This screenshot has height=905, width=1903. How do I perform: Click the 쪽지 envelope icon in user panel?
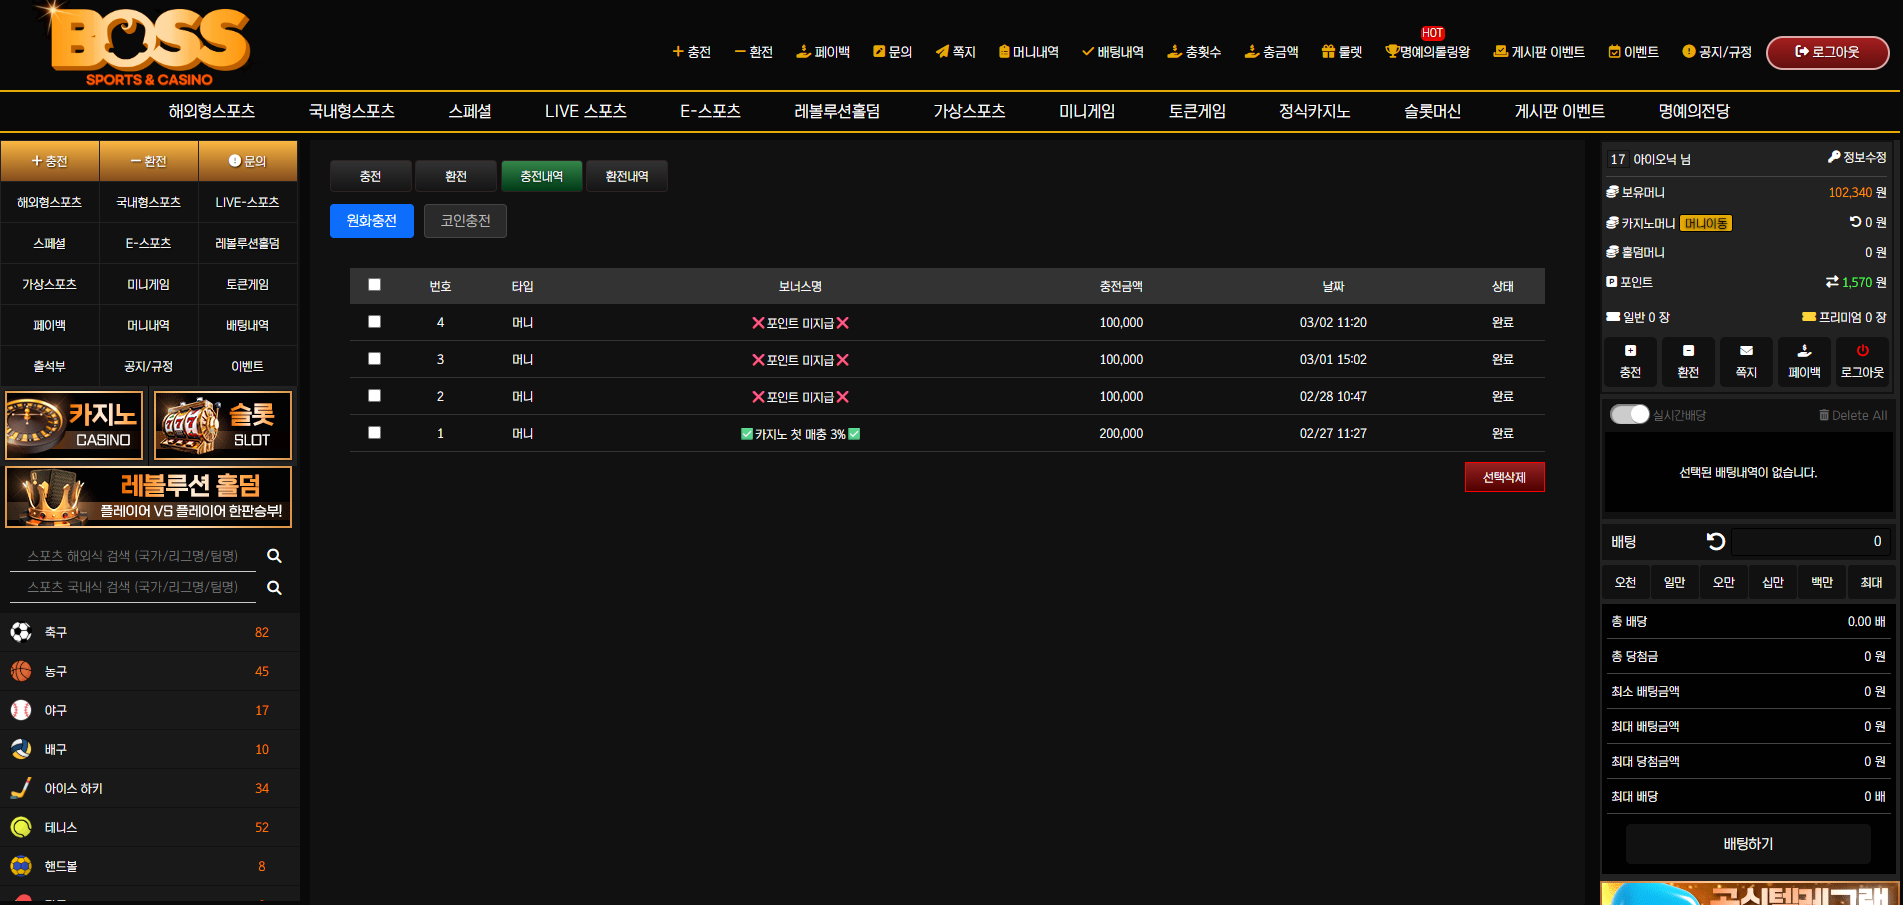click(1746, 351)
